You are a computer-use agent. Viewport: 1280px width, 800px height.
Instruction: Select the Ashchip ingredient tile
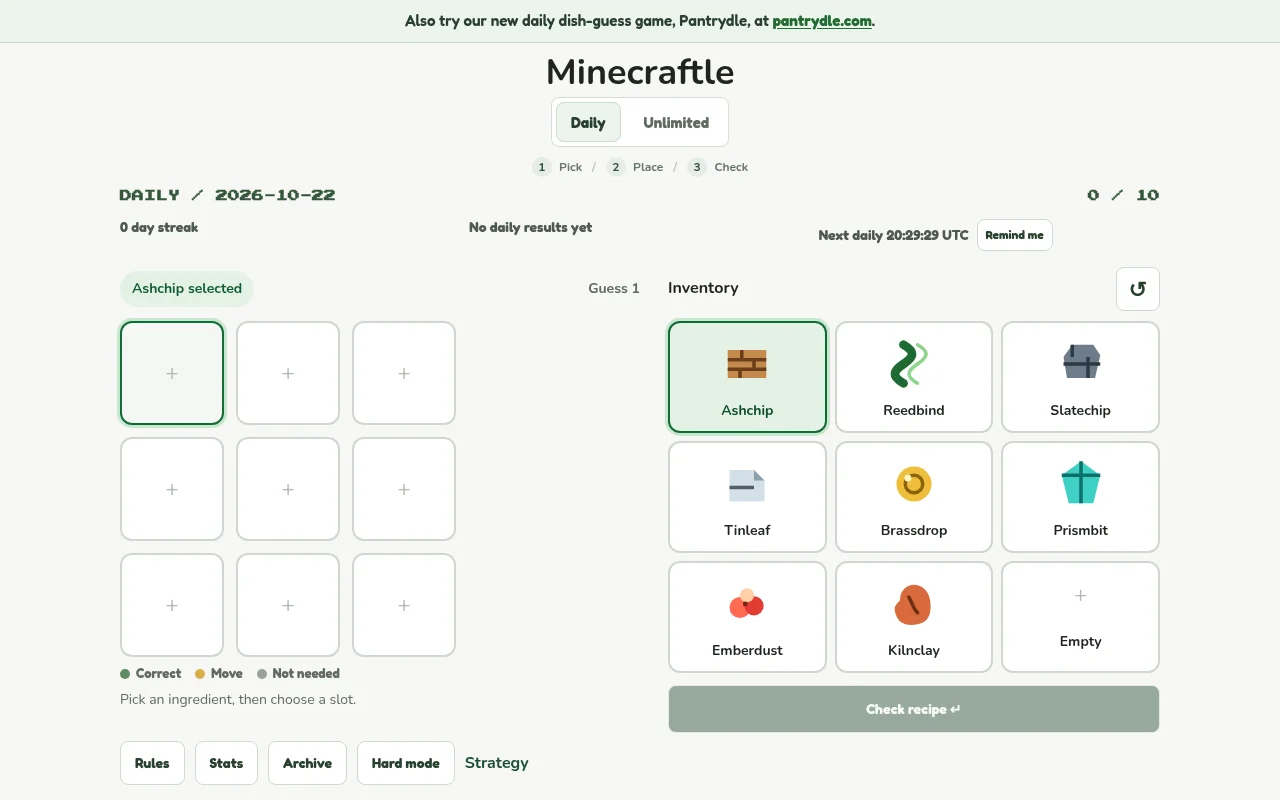pyautogui.click(x=747, y=377)
